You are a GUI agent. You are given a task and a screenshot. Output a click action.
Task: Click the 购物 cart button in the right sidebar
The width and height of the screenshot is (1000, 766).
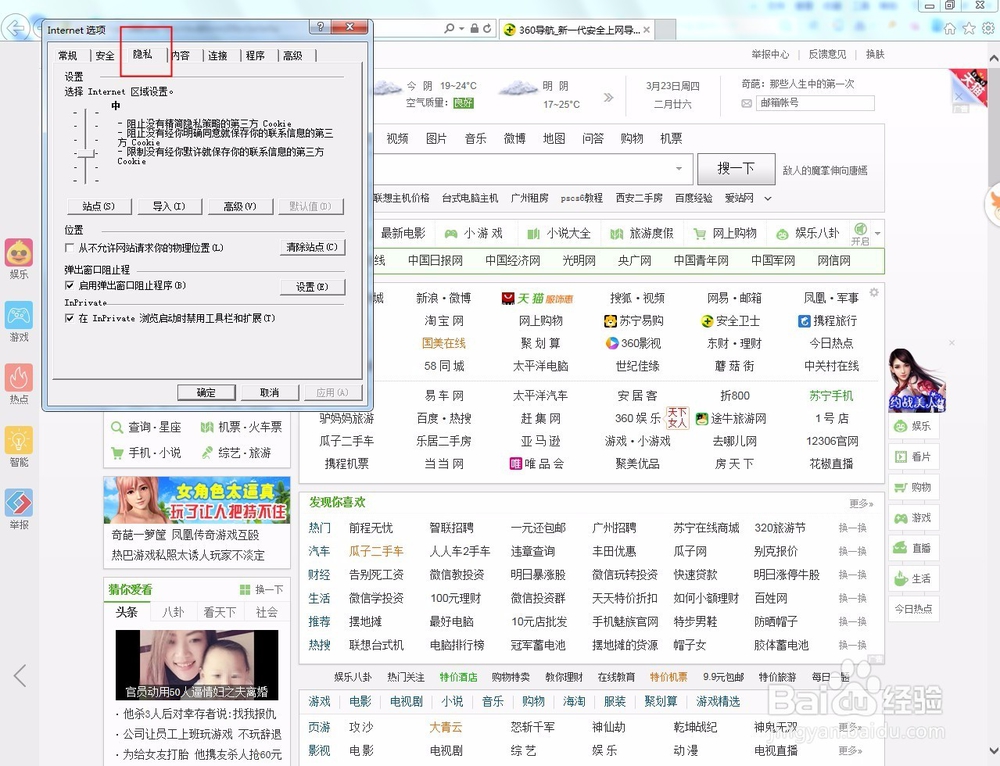click(914, 487)
